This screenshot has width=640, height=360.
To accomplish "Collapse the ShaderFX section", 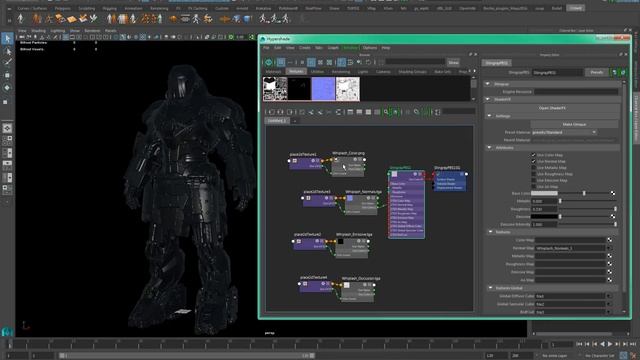I will click(488, 99).
